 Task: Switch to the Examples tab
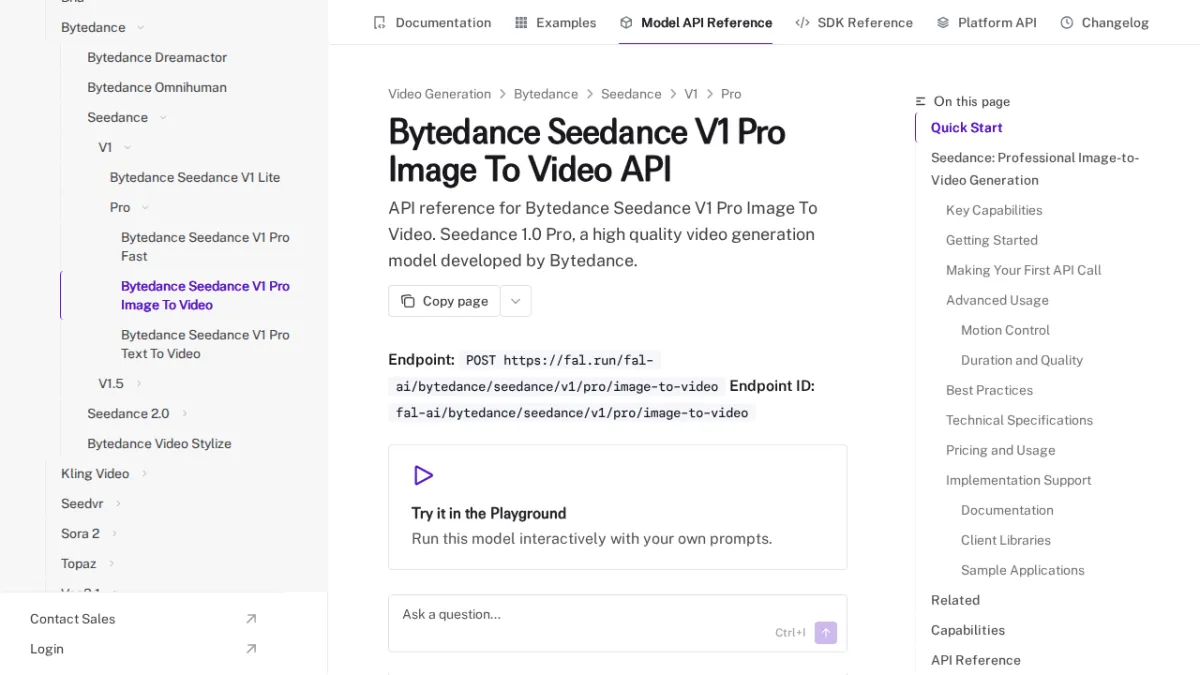point(555,22)
